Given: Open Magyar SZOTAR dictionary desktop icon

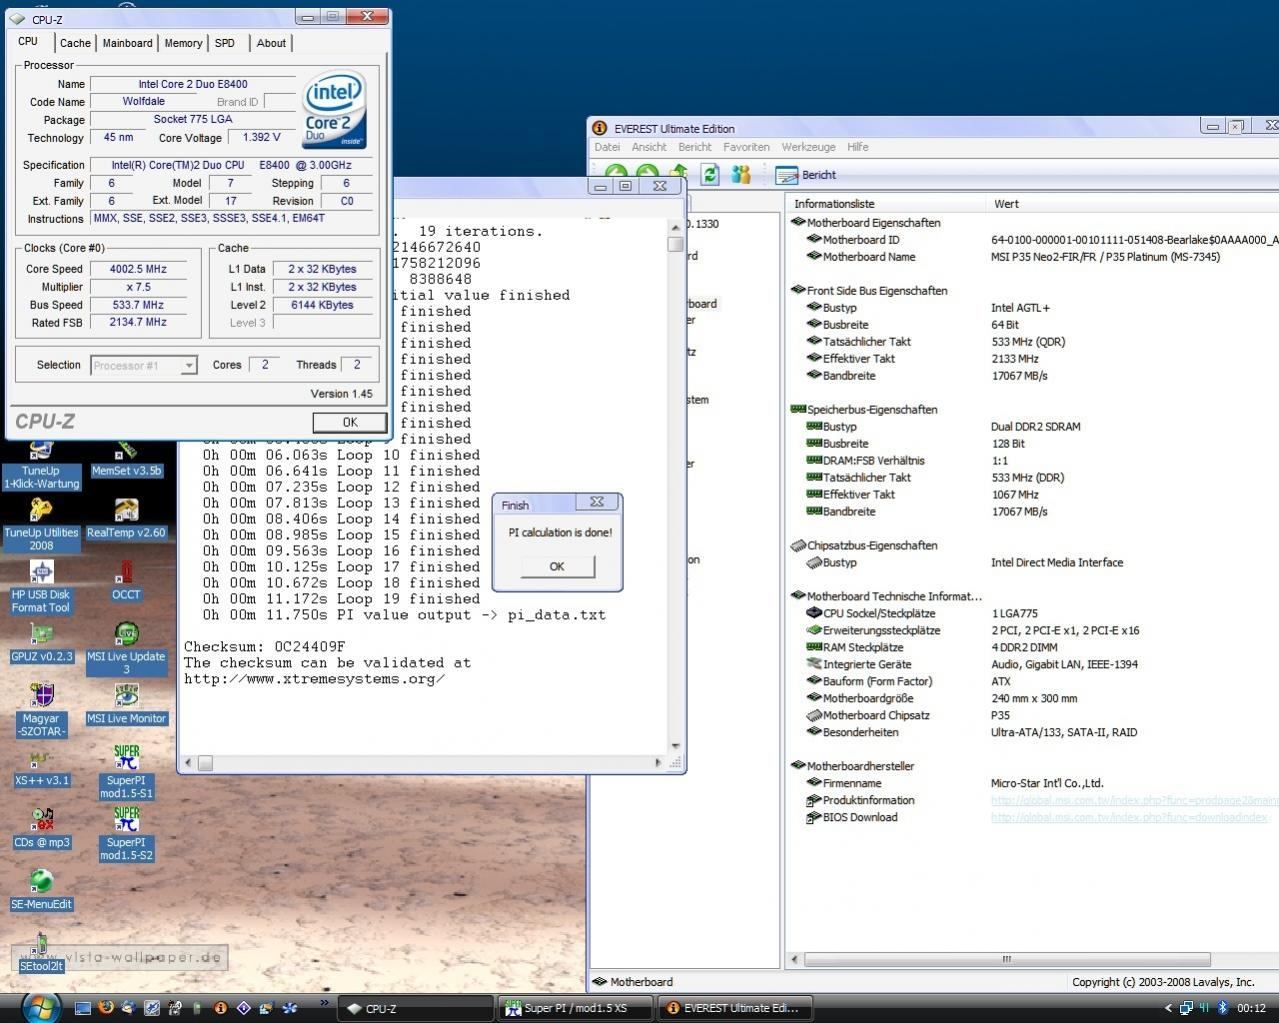Looking at the screenshot, I should (41, 712).
